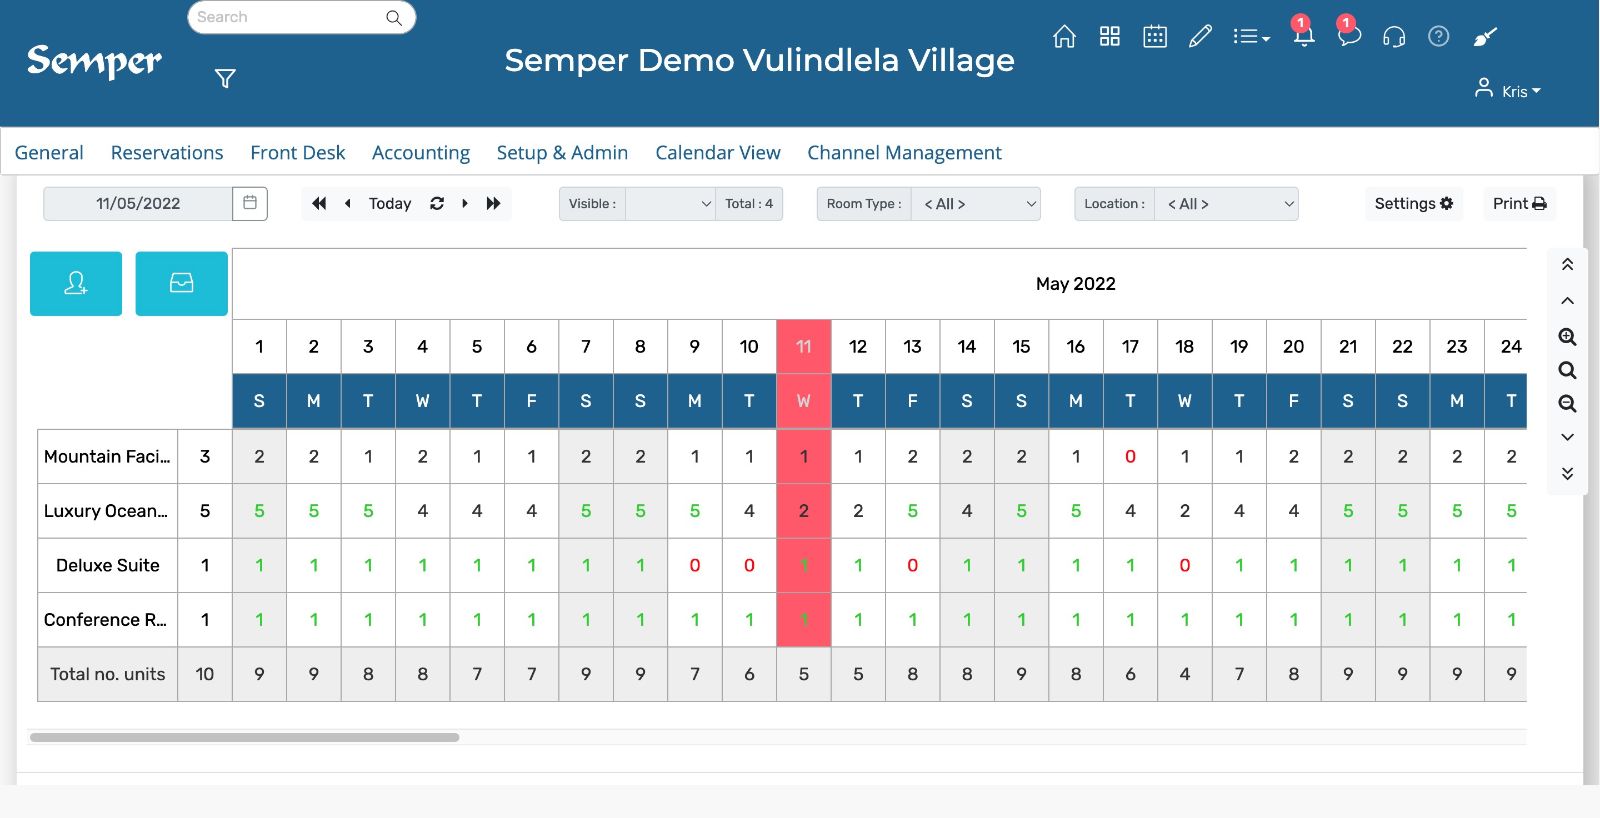Click the zoom in magnifier icon

tap(1567, 337)
